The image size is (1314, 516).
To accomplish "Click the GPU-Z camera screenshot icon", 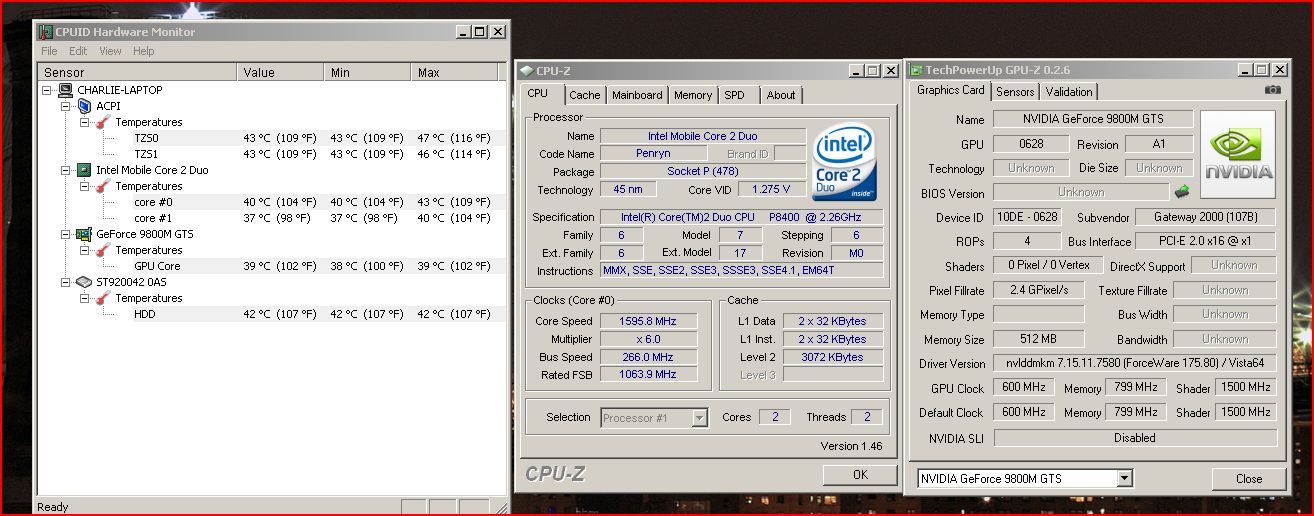I will [1272, 90].
